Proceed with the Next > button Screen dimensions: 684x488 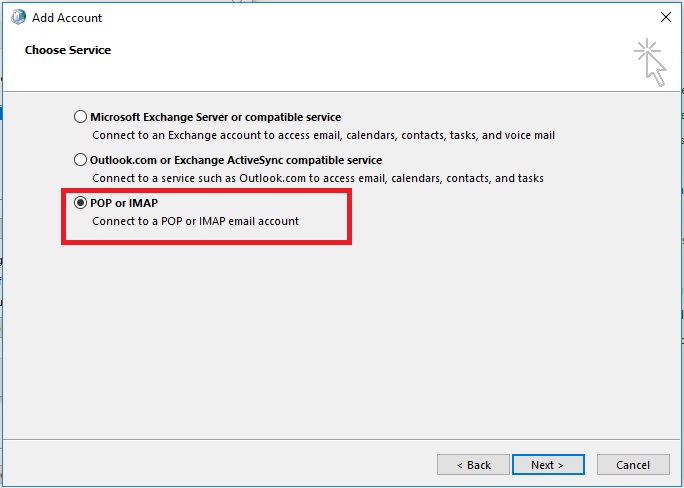tap(548, 465)
